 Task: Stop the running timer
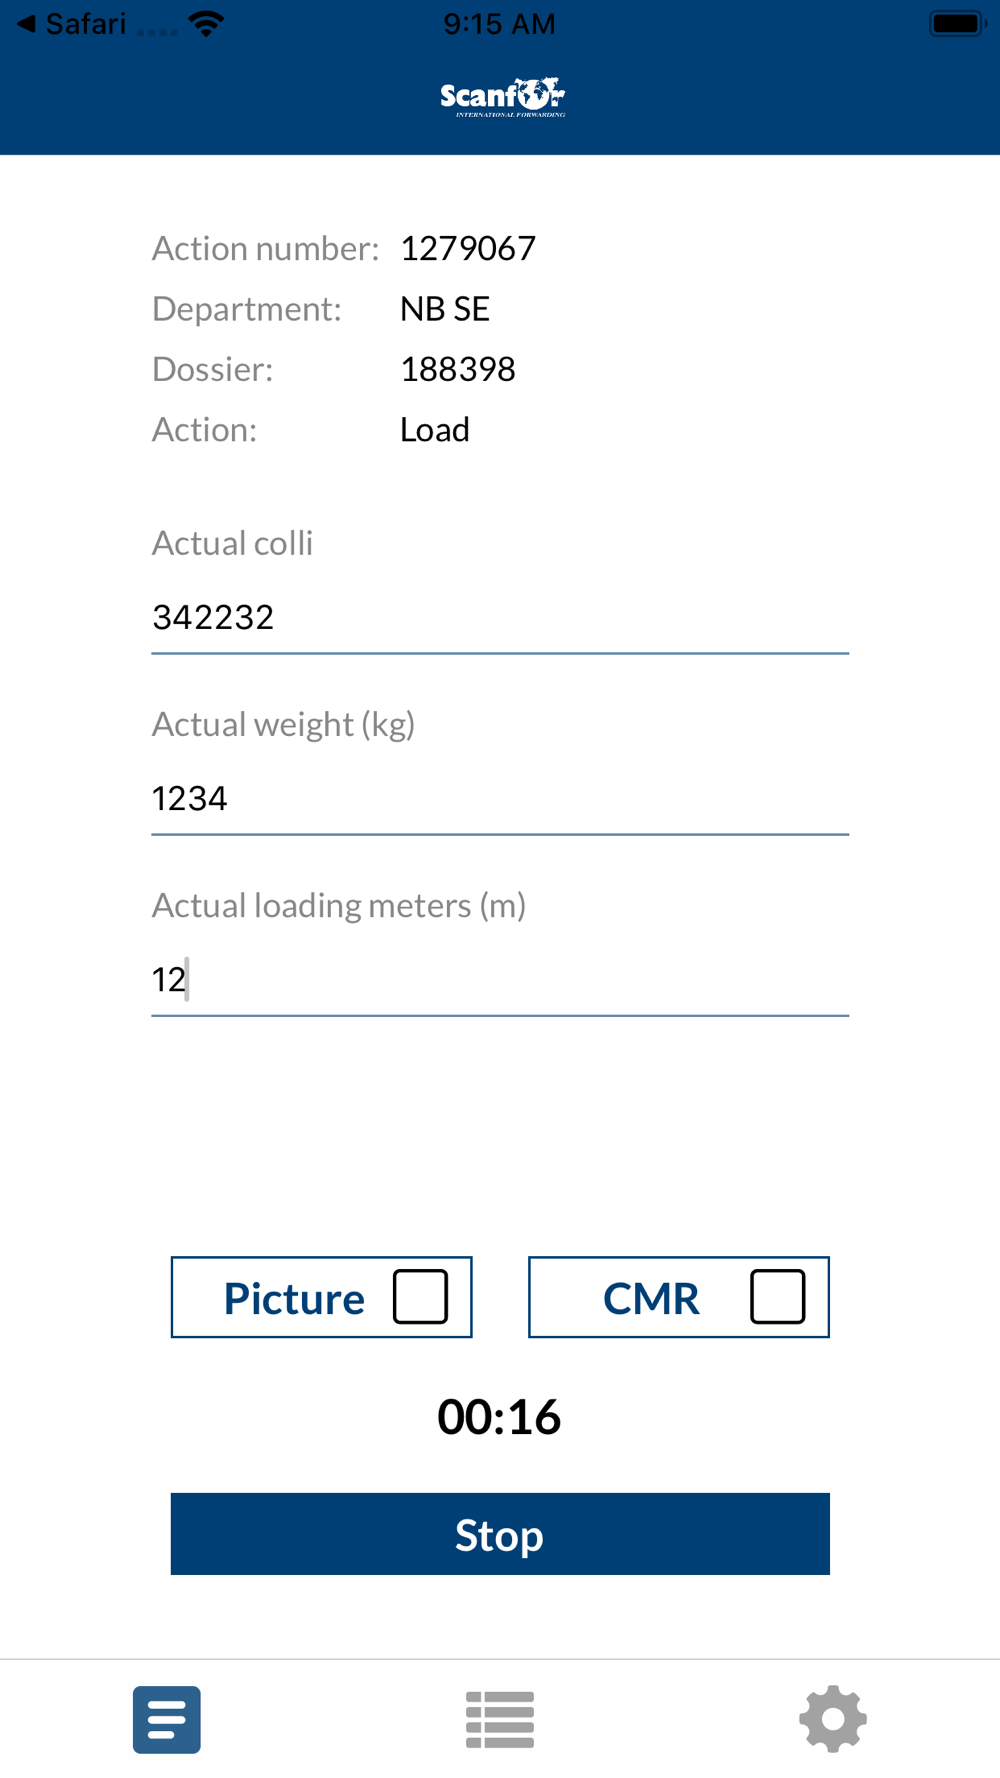(500, 1534)
